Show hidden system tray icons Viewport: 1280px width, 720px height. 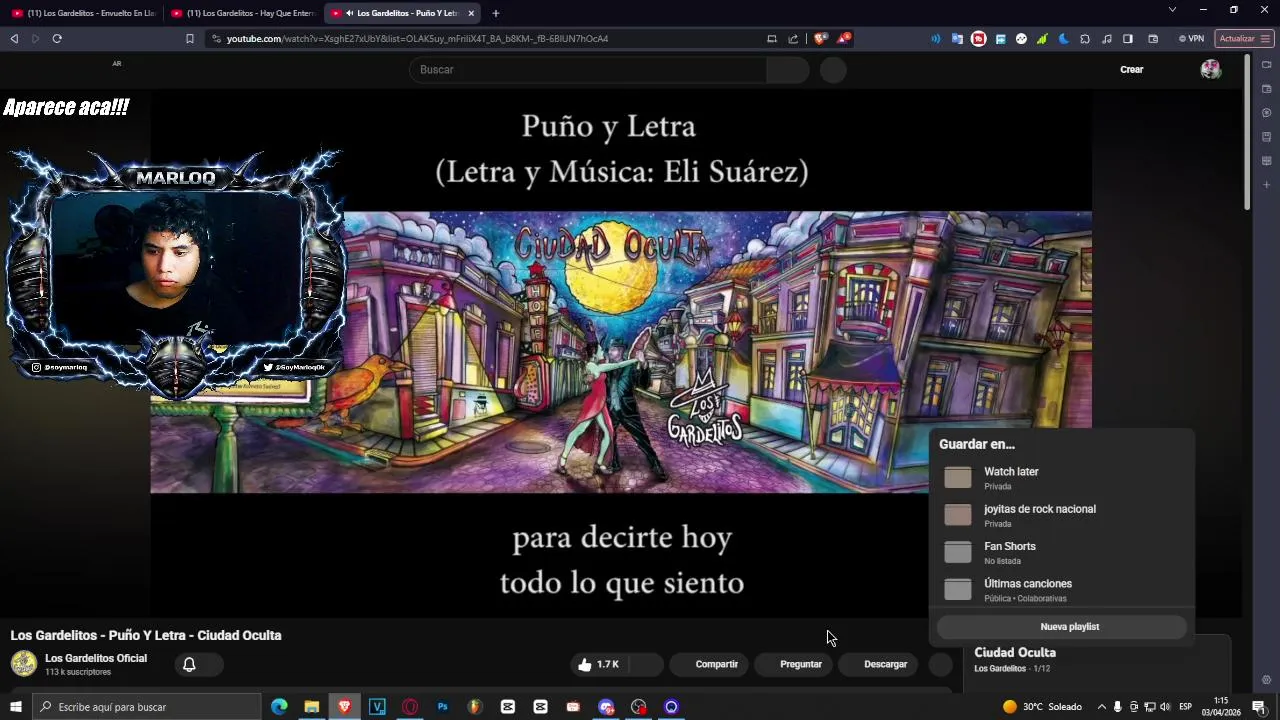pos(1101,707)
